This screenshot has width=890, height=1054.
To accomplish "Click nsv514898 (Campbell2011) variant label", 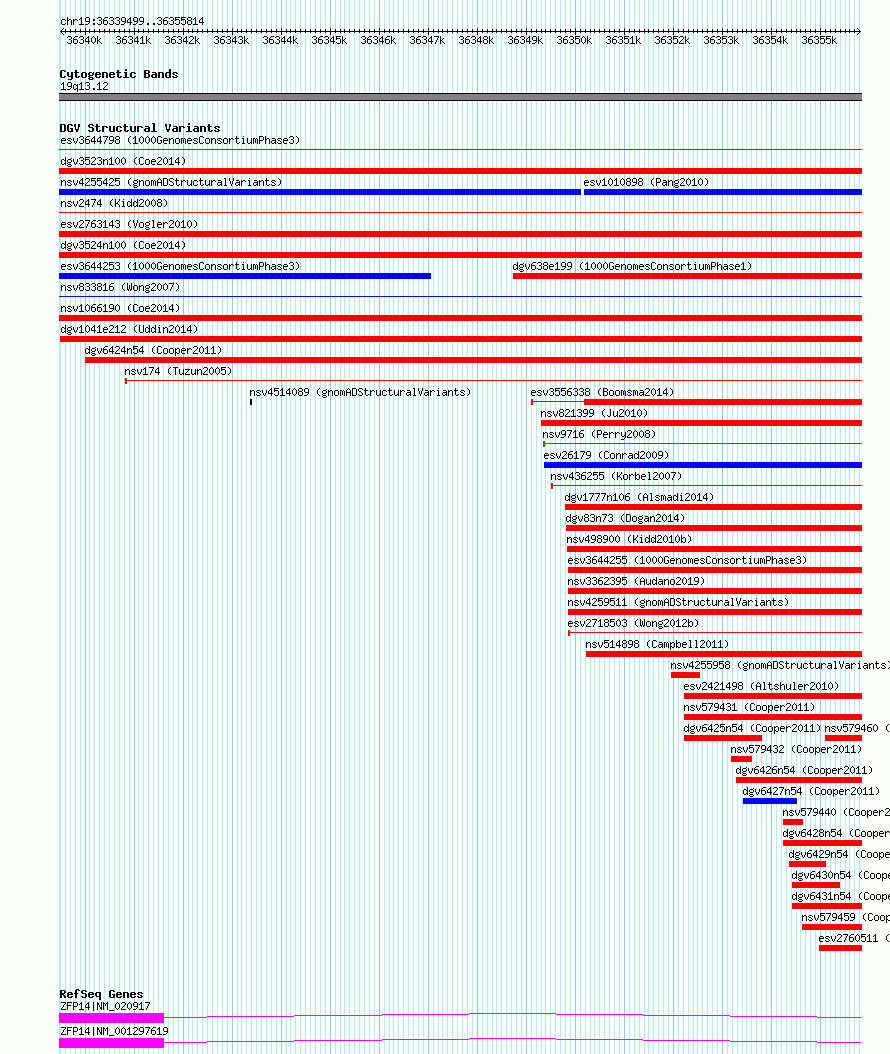I will point(657,644).
